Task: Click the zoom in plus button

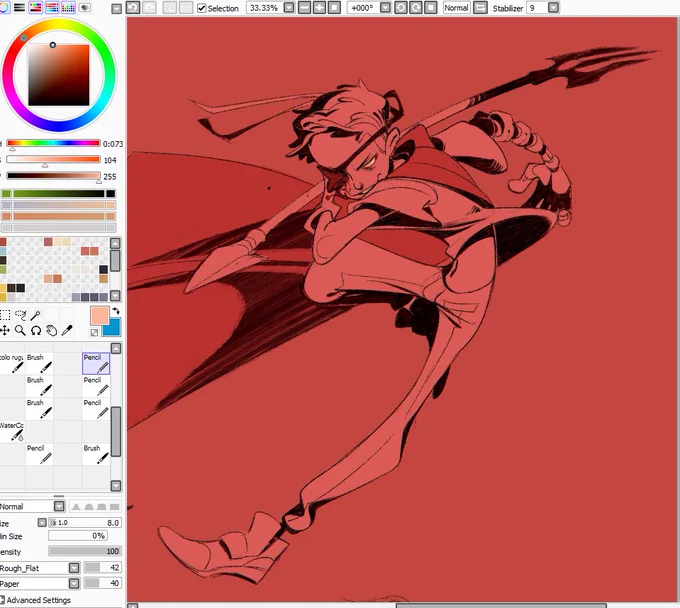Action: coord(319,8)
